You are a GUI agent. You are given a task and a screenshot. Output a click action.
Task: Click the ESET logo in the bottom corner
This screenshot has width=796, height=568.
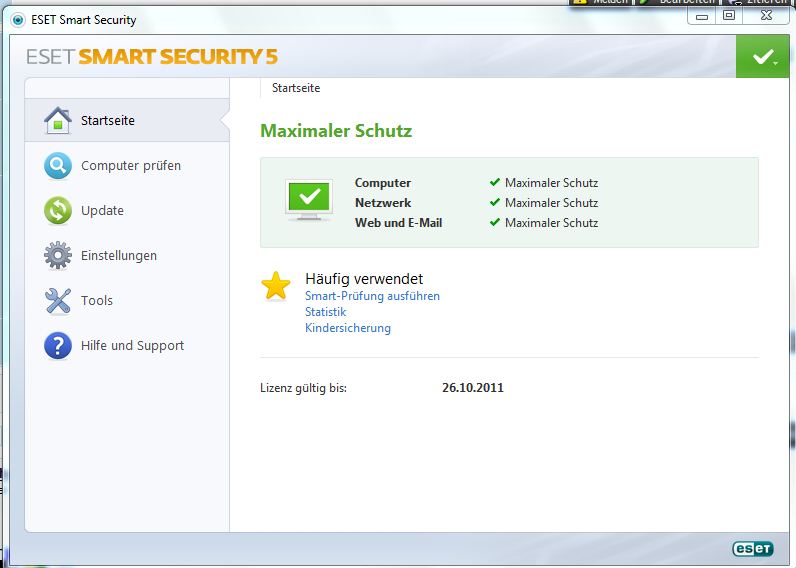pyautogui.click(x=752, y=548)
